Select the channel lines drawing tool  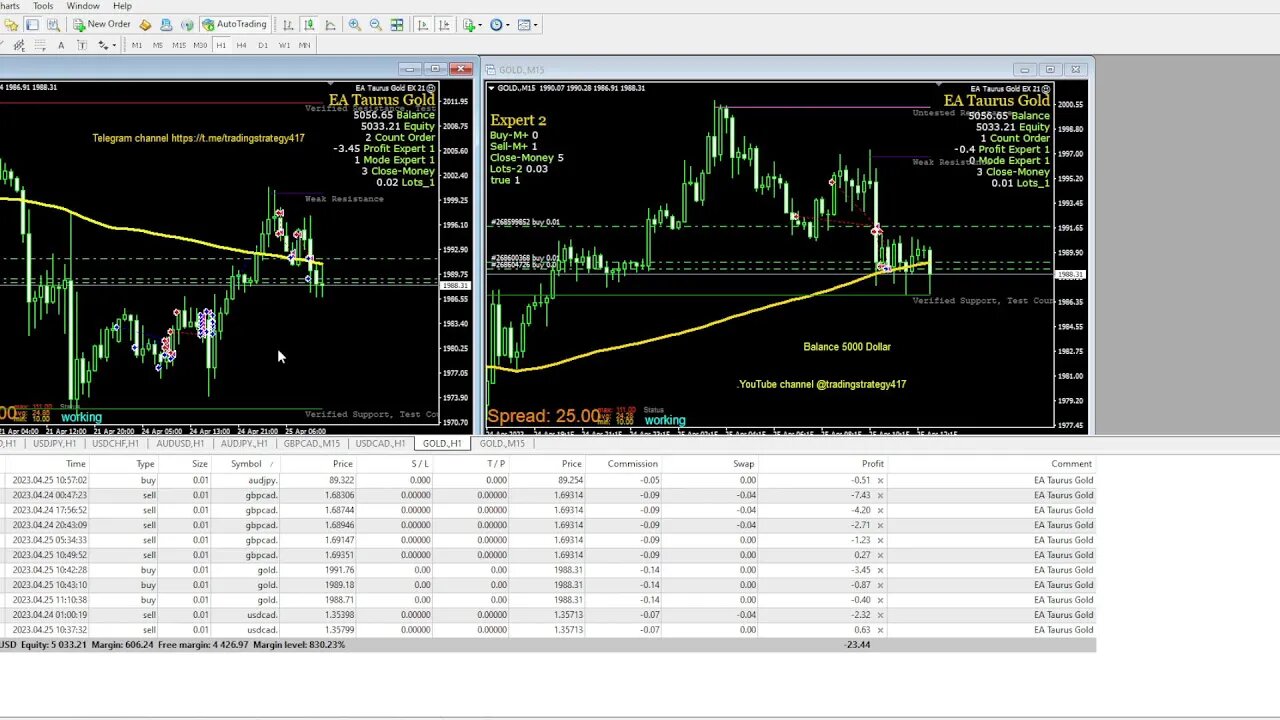(x=19, y=45)
